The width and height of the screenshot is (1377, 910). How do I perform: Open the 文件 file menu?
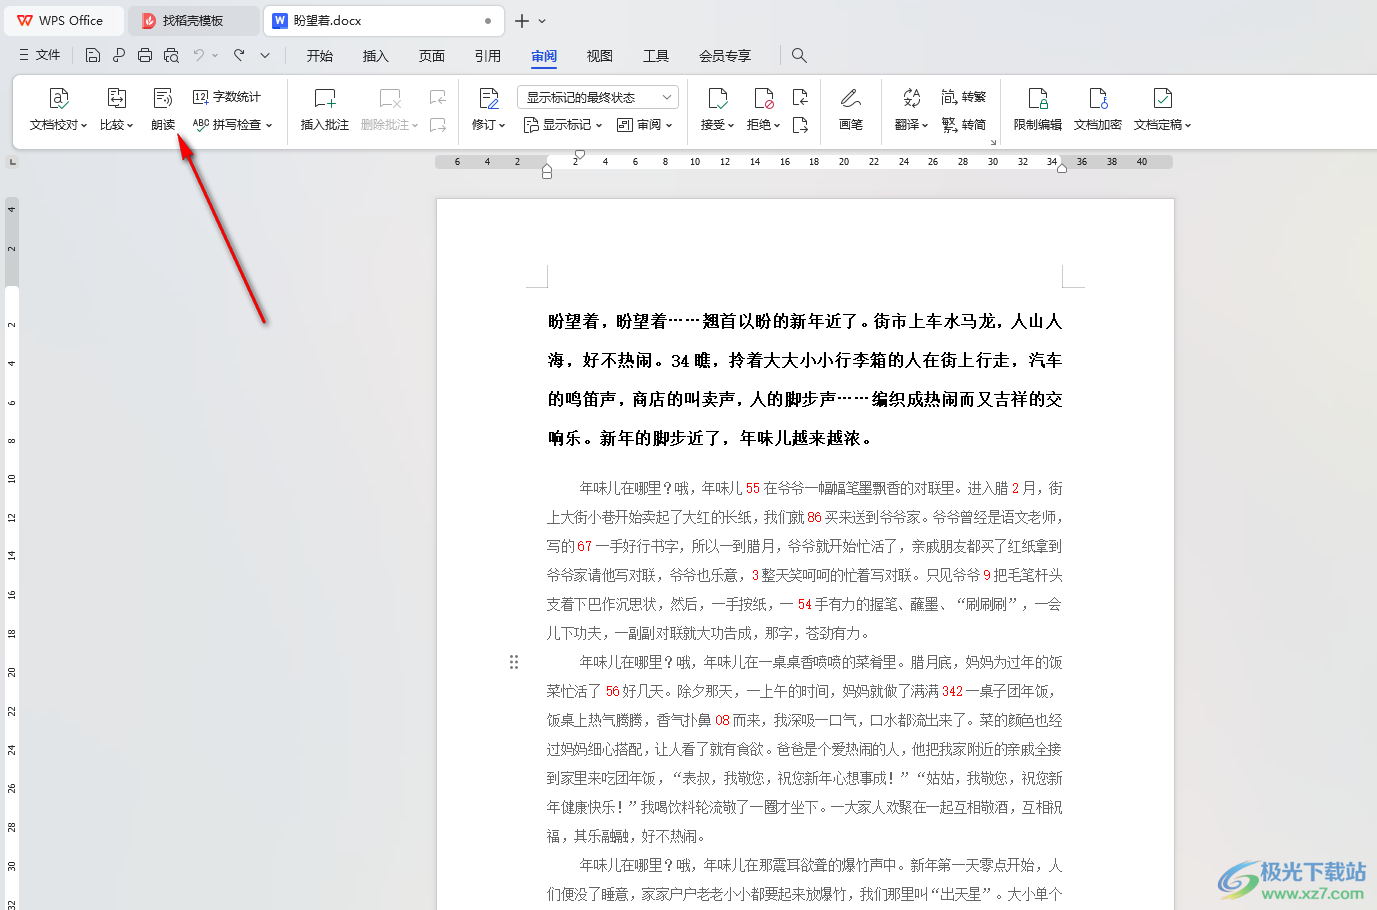click(40, 56)
